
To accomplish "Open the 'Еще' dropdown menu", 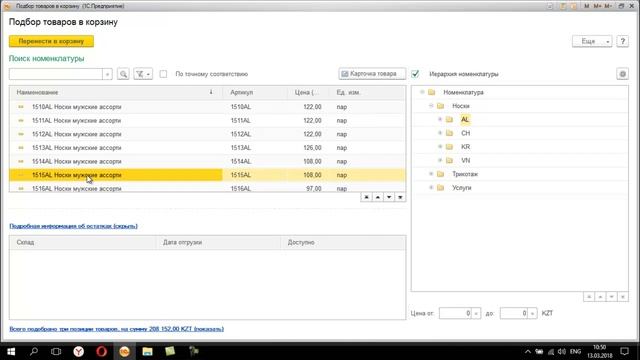I will (x=592, y=41).
